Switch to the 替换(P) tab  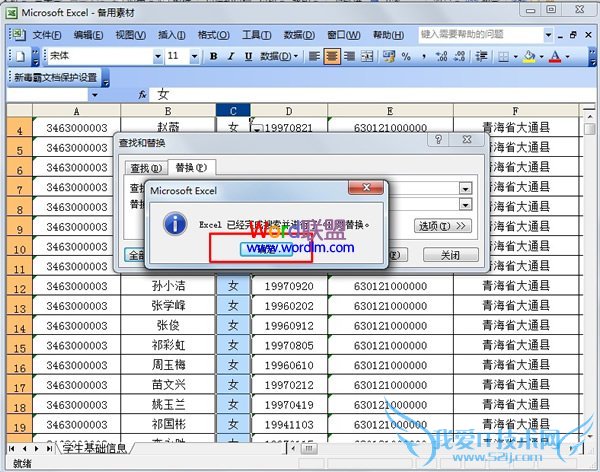(x=191, y=167)
